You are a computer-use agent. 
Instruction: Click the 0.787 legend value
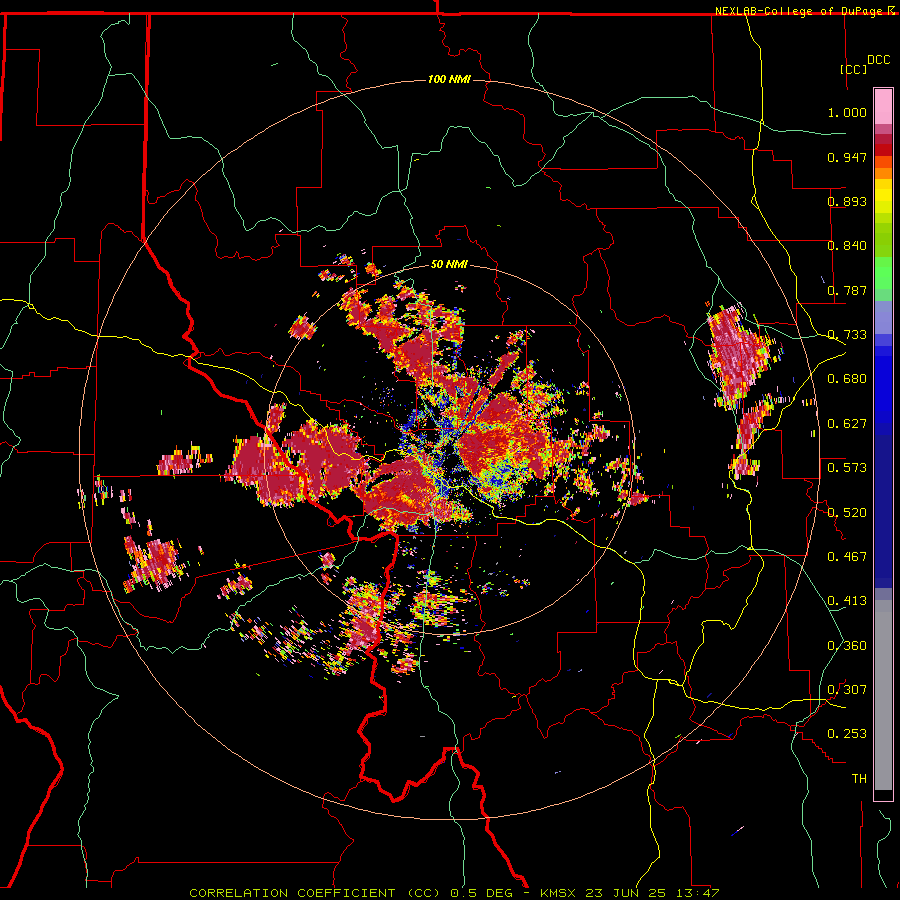coord(847,290)
